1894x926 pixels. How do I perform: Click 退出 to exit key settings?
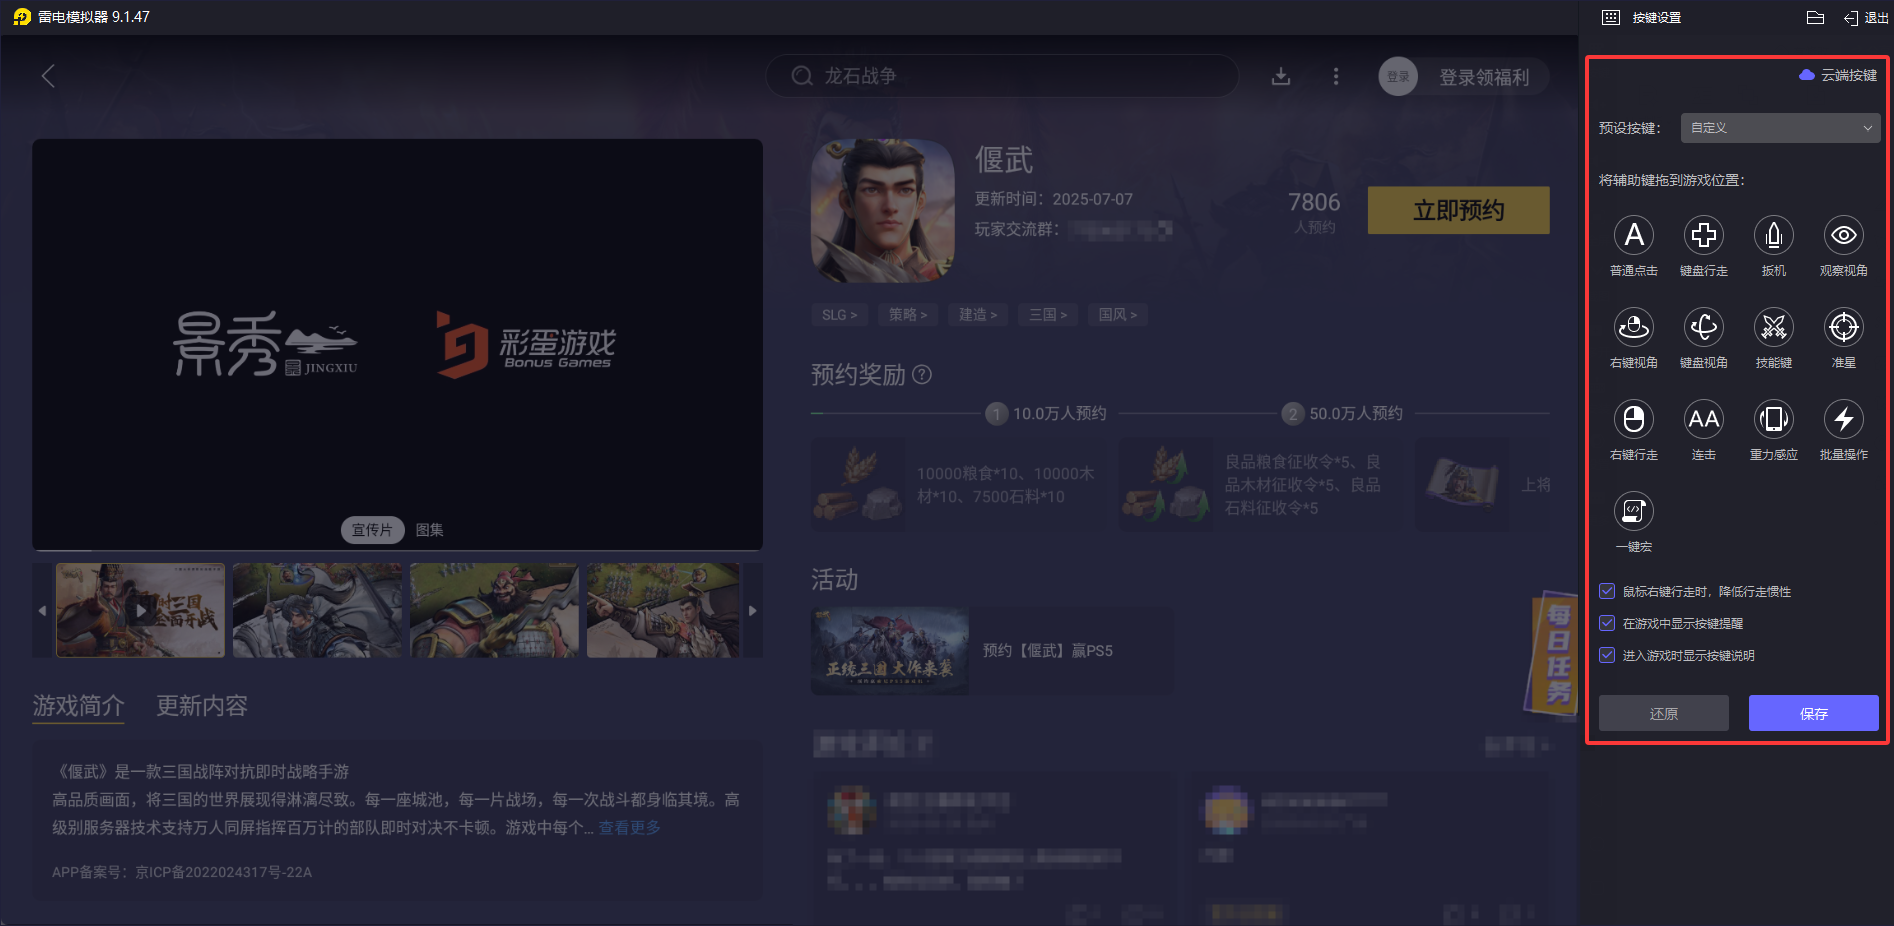[x=1866, y=18]
